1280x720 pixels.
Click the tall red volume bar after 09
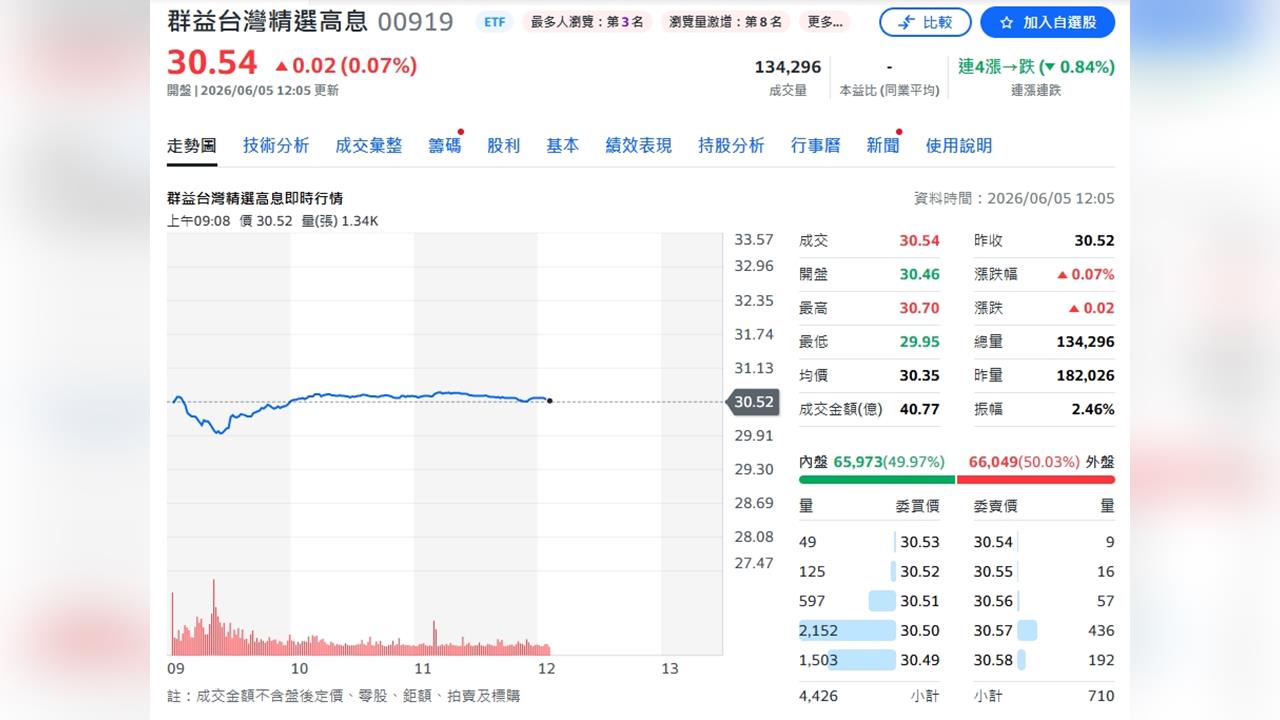(x=213, y=616)
